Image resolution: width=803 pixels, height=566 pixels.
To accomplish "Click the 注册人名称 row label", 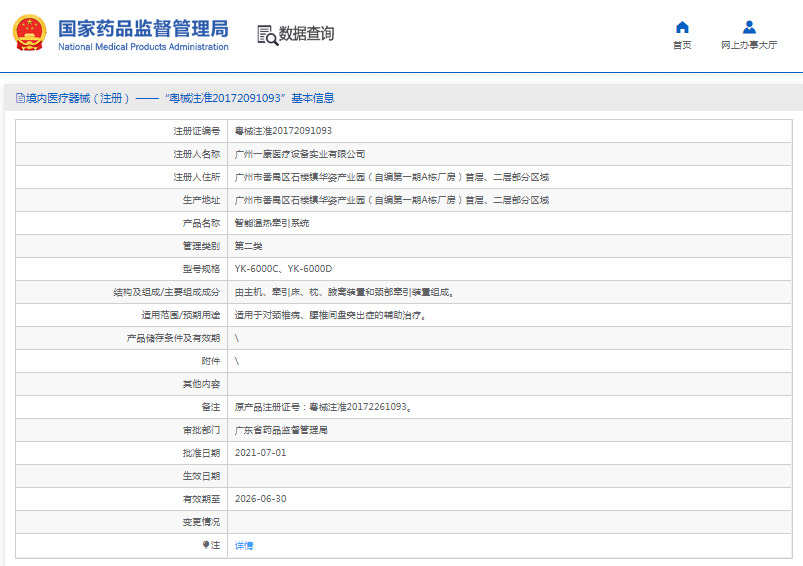I will tap(197, 154).
